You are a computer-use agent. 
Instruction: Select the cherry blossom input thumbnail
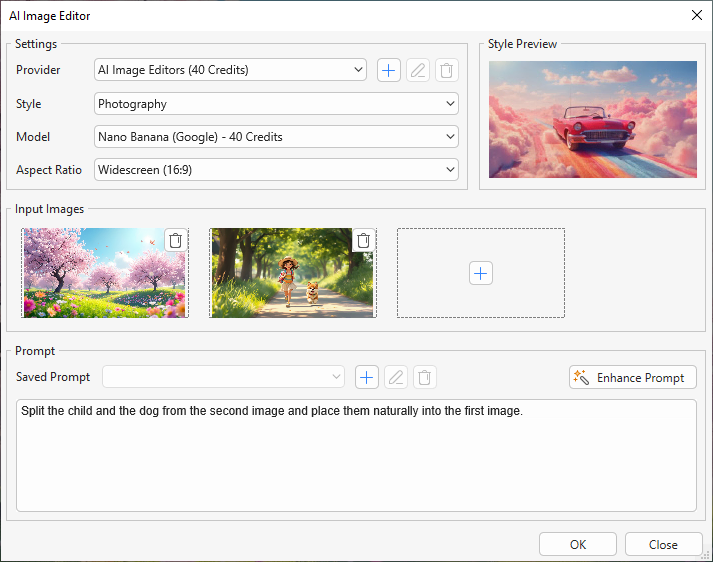(x=105, y=273)
